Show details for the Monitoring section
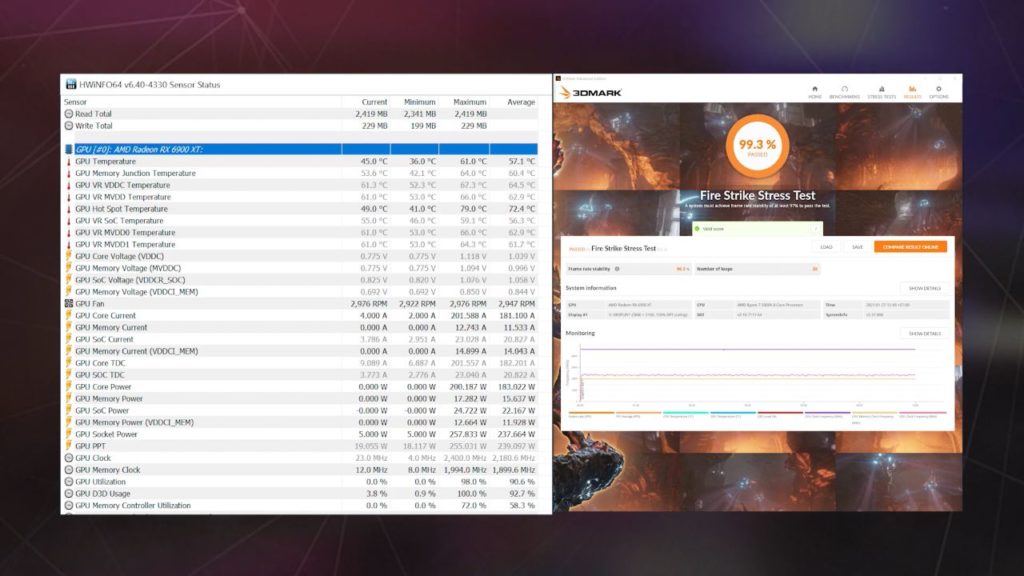The height and width of the screenshot is (576, 1024). coord(925,333)
